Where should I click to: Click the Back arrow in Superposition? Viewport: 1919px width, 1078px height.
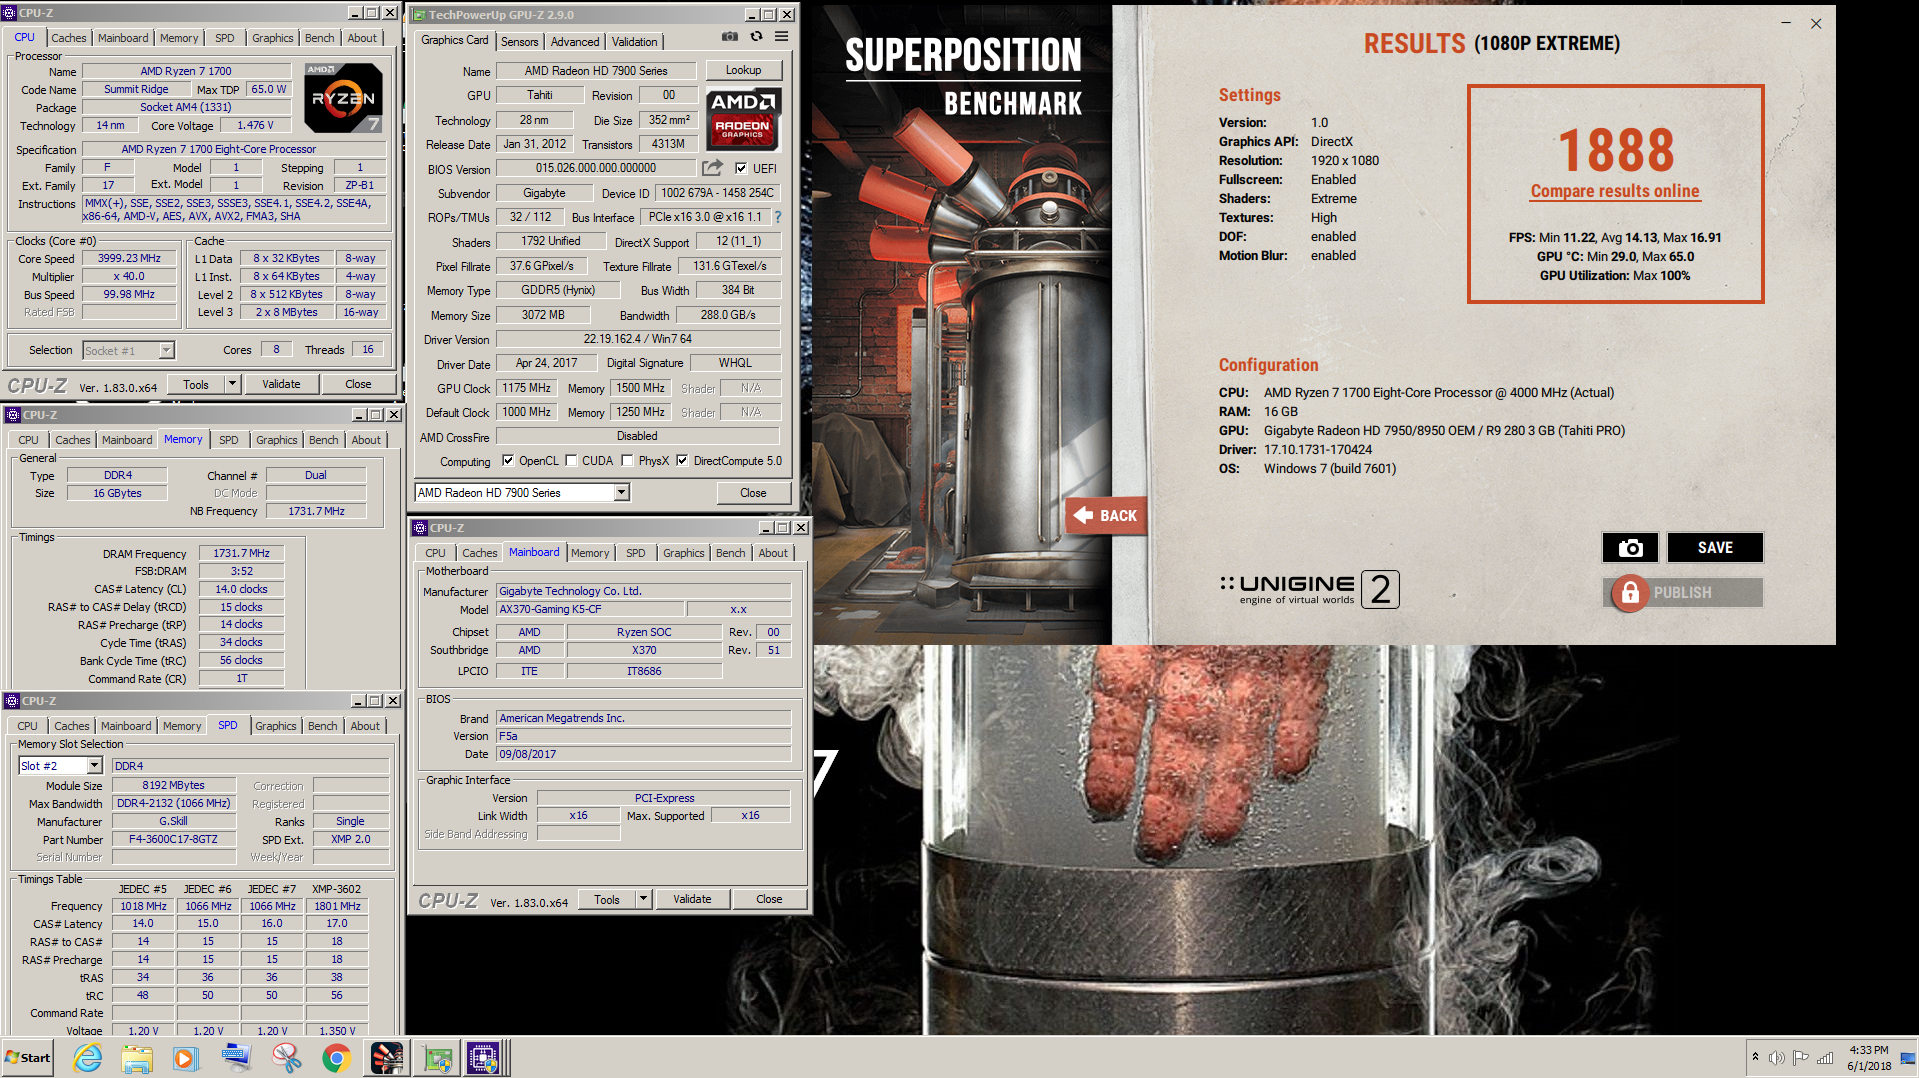coord(1105,516)
